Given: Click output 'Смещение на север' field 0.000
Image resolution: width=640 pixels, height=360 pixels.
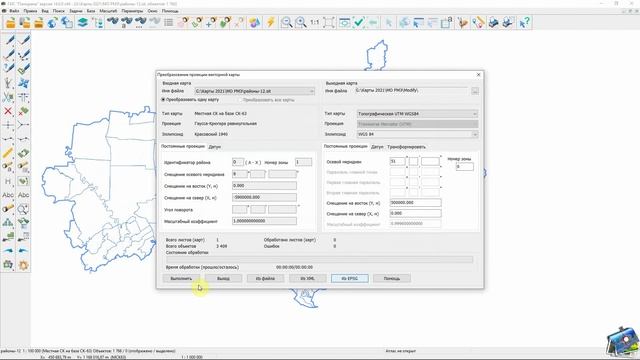Looking at the screenshot, I should coord(415,213).
